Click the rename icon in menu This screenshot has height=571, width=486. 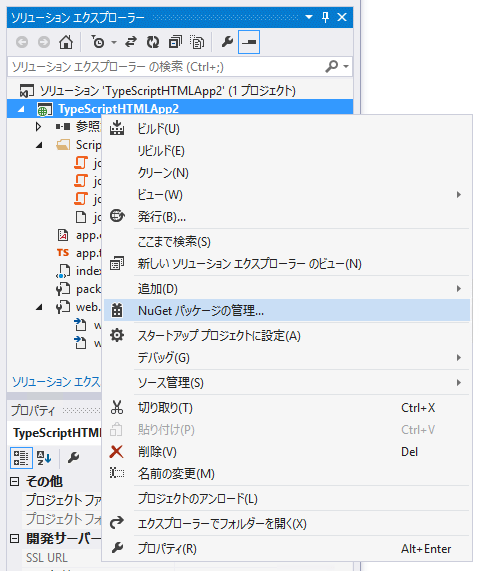pos(117,473)
